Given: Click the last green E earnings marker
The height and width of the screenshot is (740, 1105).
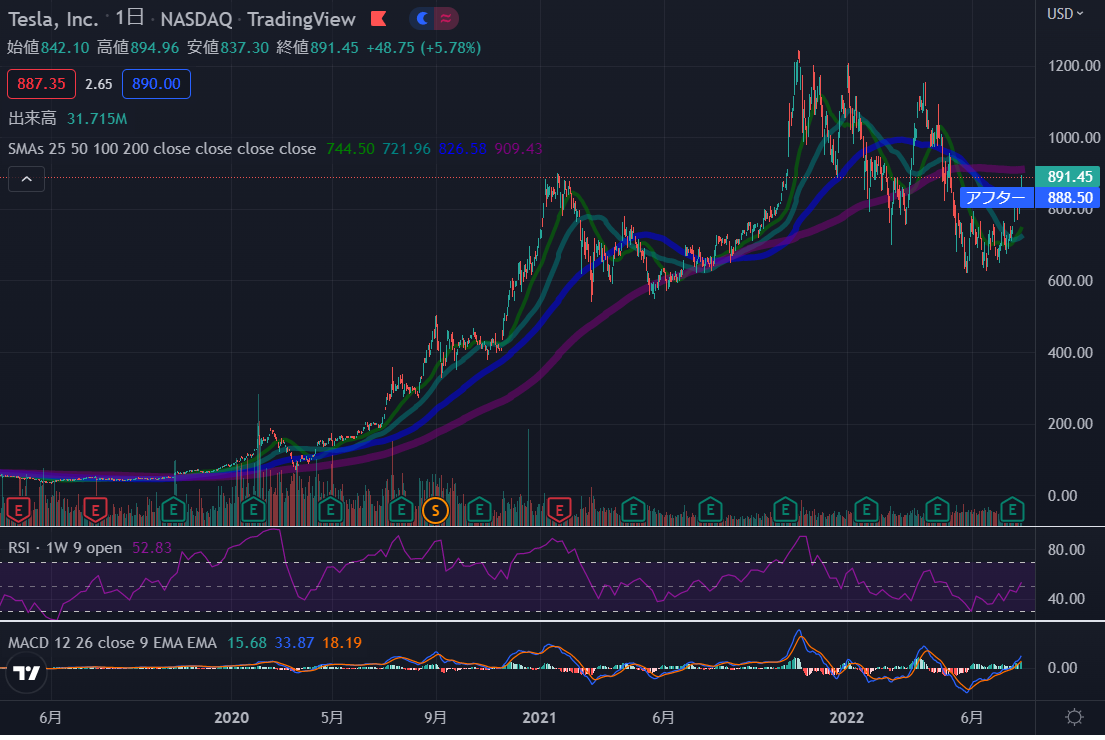Looking at the screenshot, I should [1012, 510].
